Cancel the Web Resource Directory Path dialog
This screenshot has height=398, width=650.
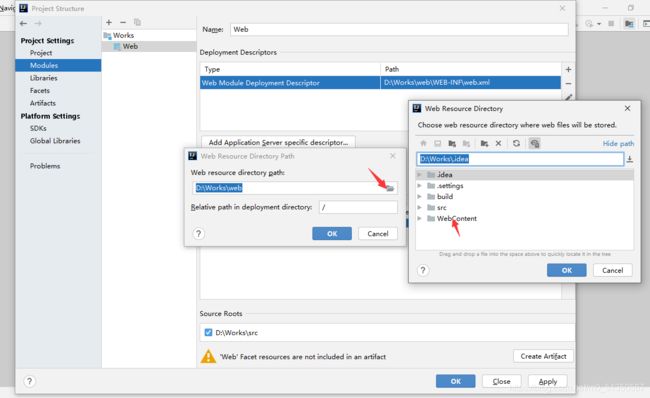tap(378, 234)
